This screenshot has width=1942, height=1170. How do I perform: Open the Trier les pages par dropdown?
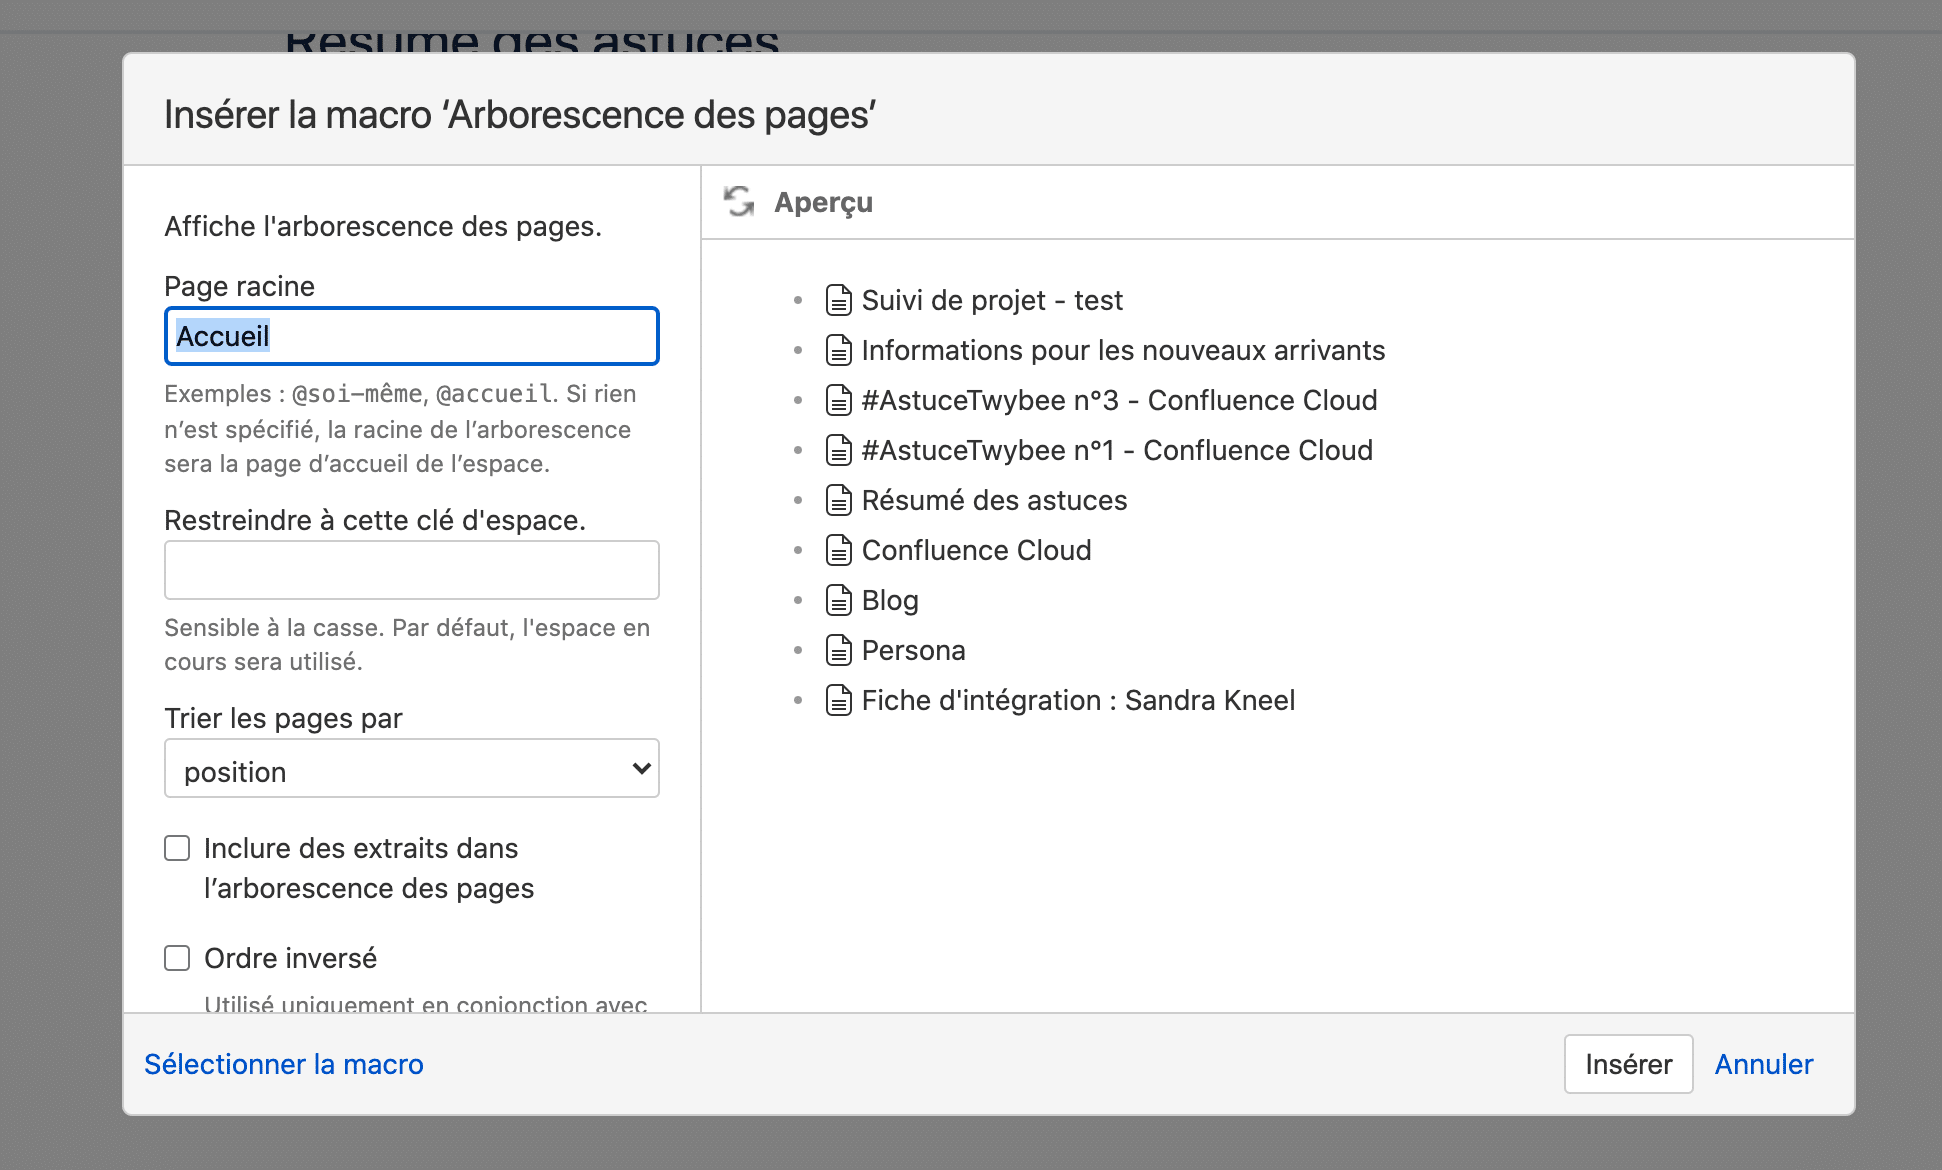click(412, 768)
